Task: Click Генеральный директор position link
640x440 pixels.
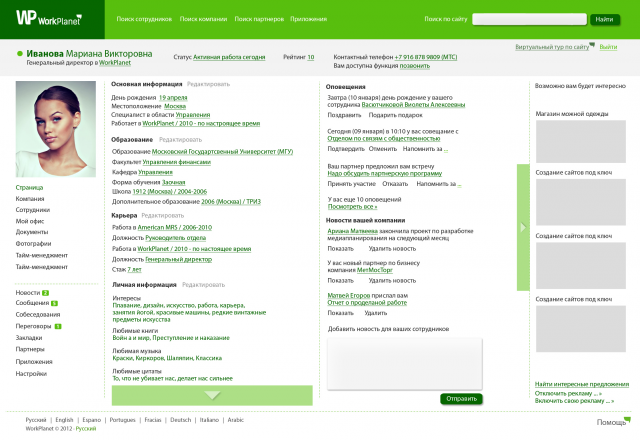Action: pyautogui.click(x=179, y=259)
